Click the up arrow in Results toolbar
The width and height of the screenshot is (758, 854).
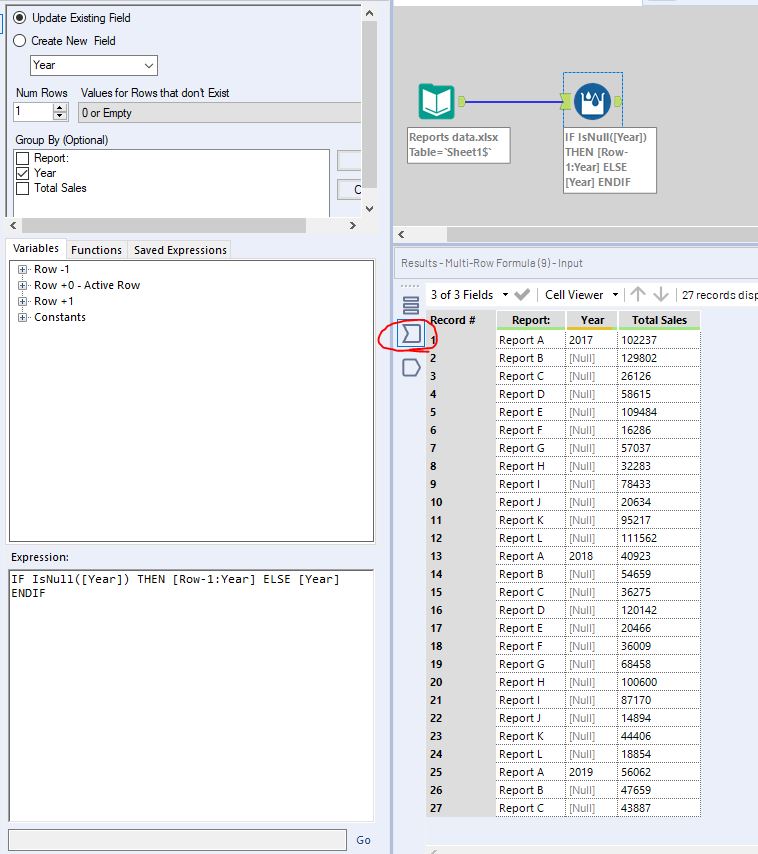click(638, 295)
